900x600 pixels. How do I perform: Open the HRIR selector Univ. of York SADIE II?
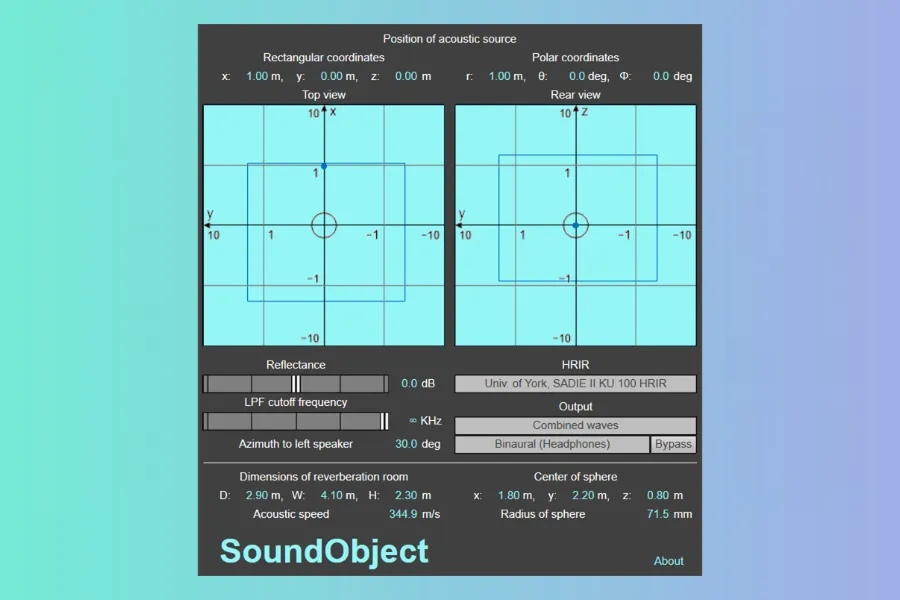click(x=575, y=384)
